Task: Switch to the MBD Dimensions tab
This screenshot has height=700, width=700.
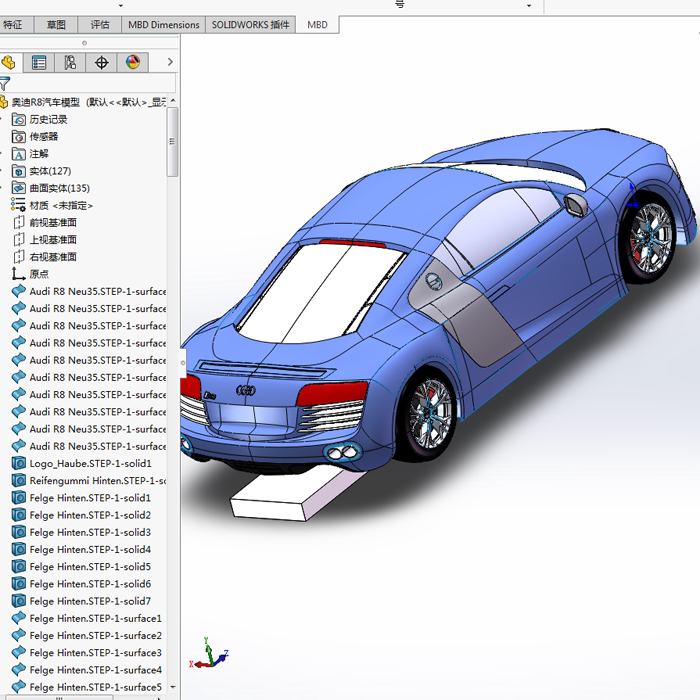Action: tap(163, 25)
